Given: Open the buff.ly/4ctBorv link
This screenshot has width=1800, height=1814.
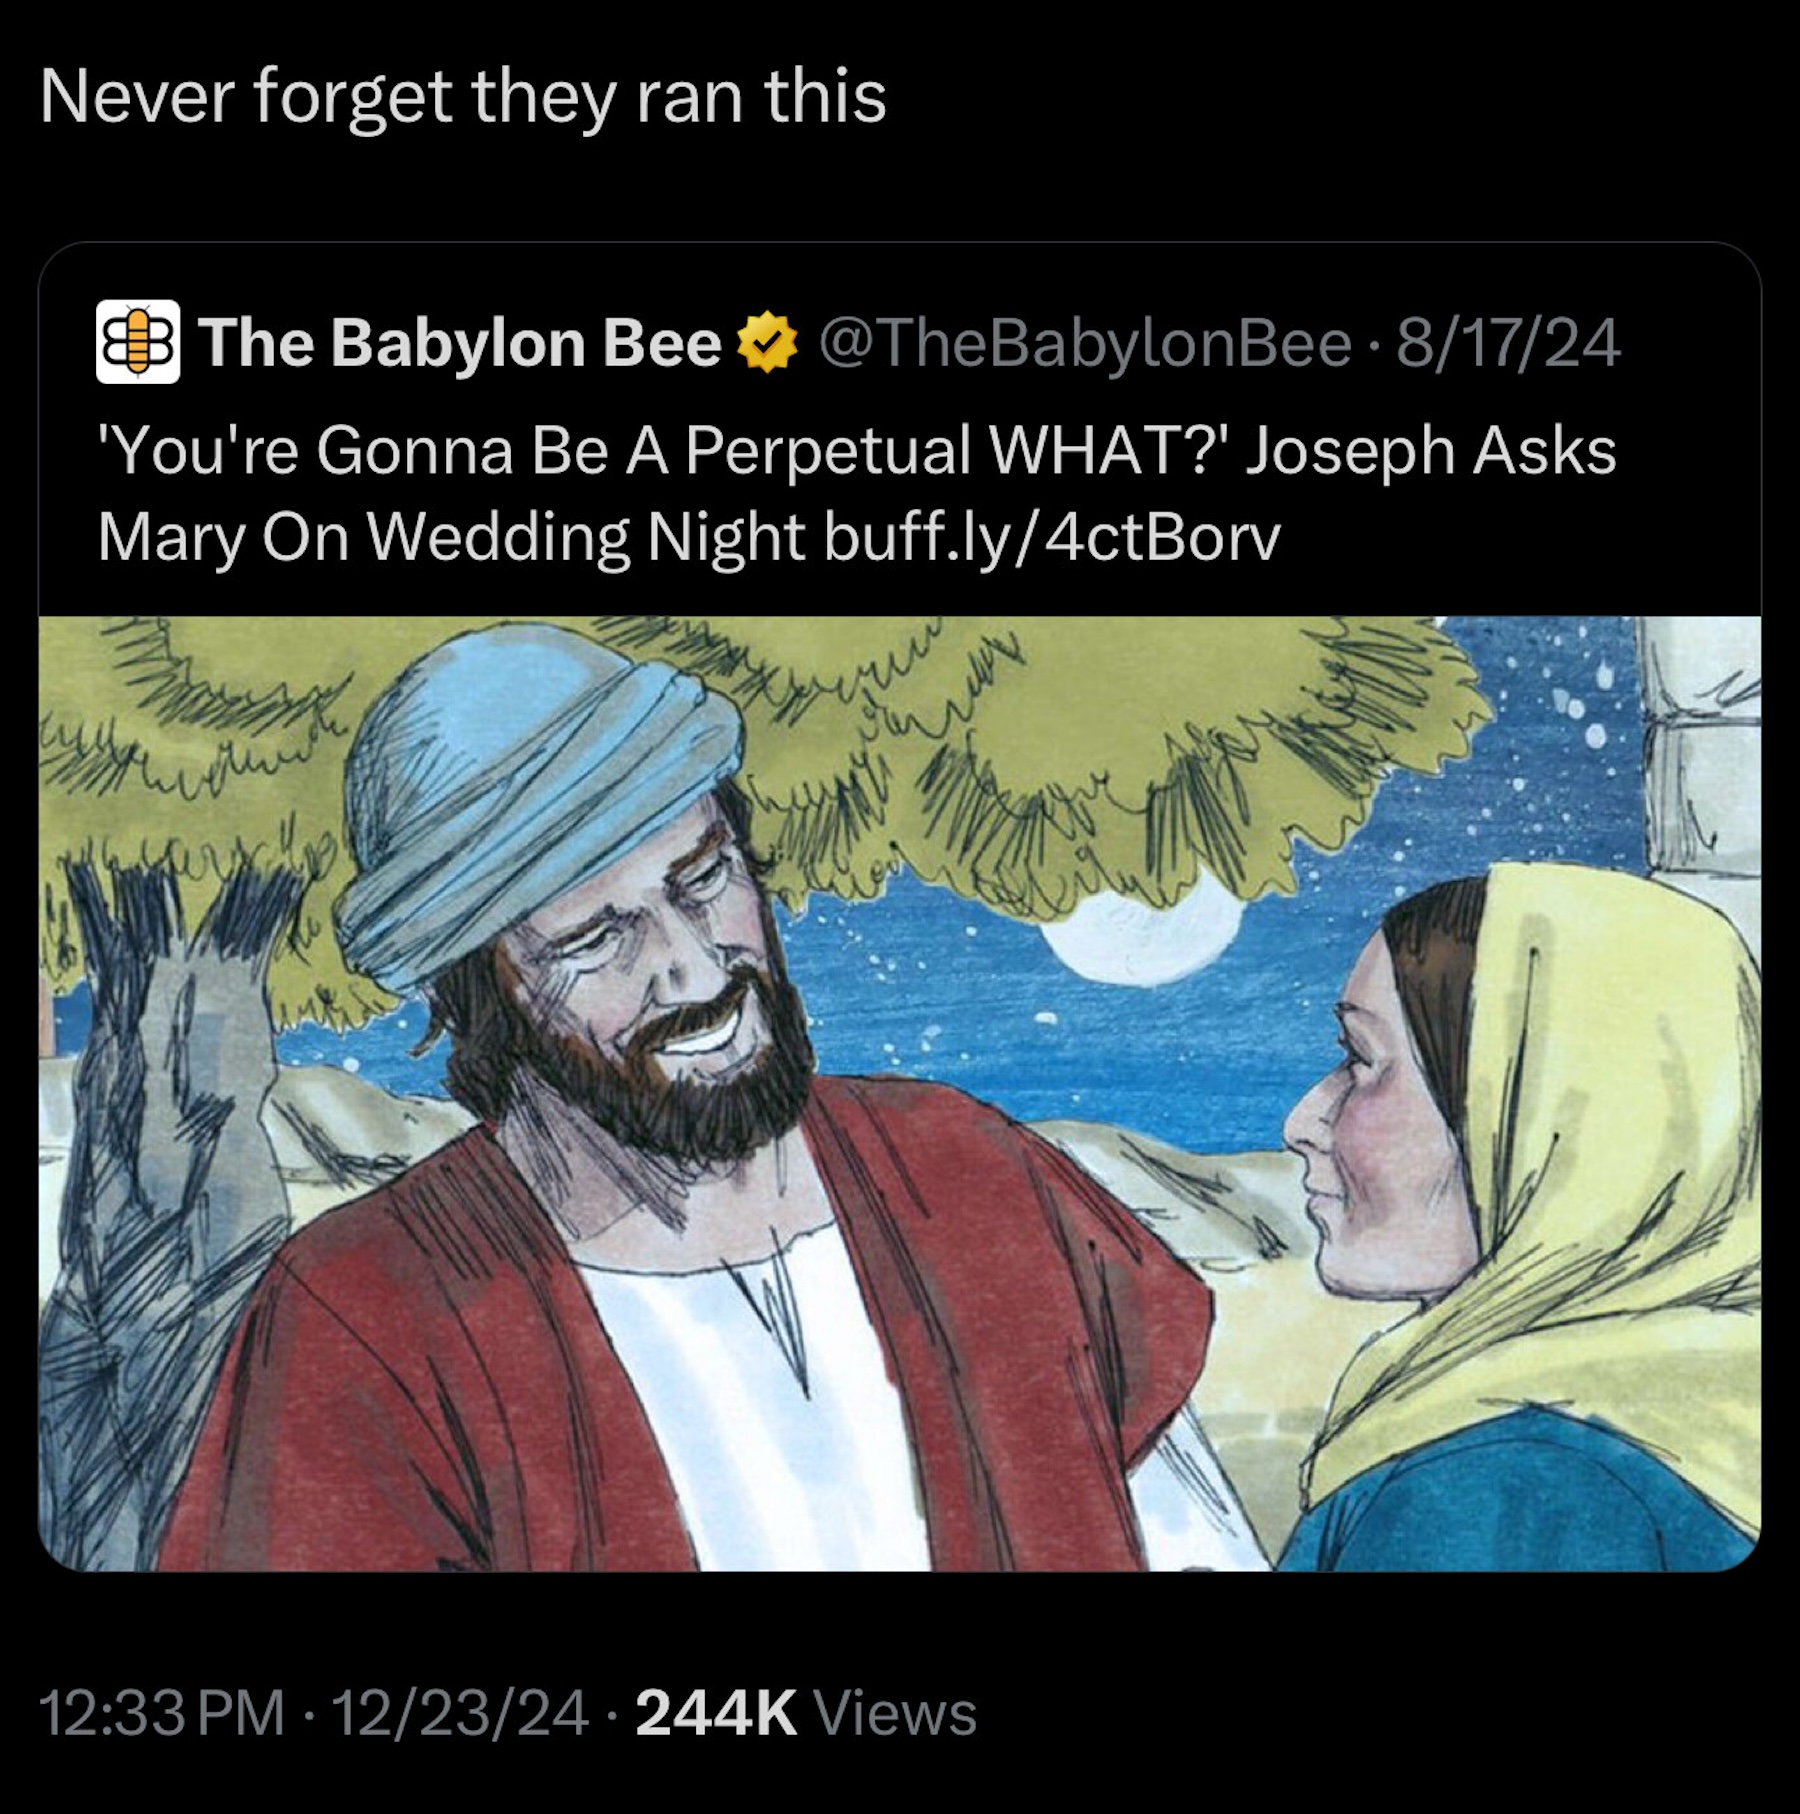Looking at the screenshot, I should [x=1051, y=537].
